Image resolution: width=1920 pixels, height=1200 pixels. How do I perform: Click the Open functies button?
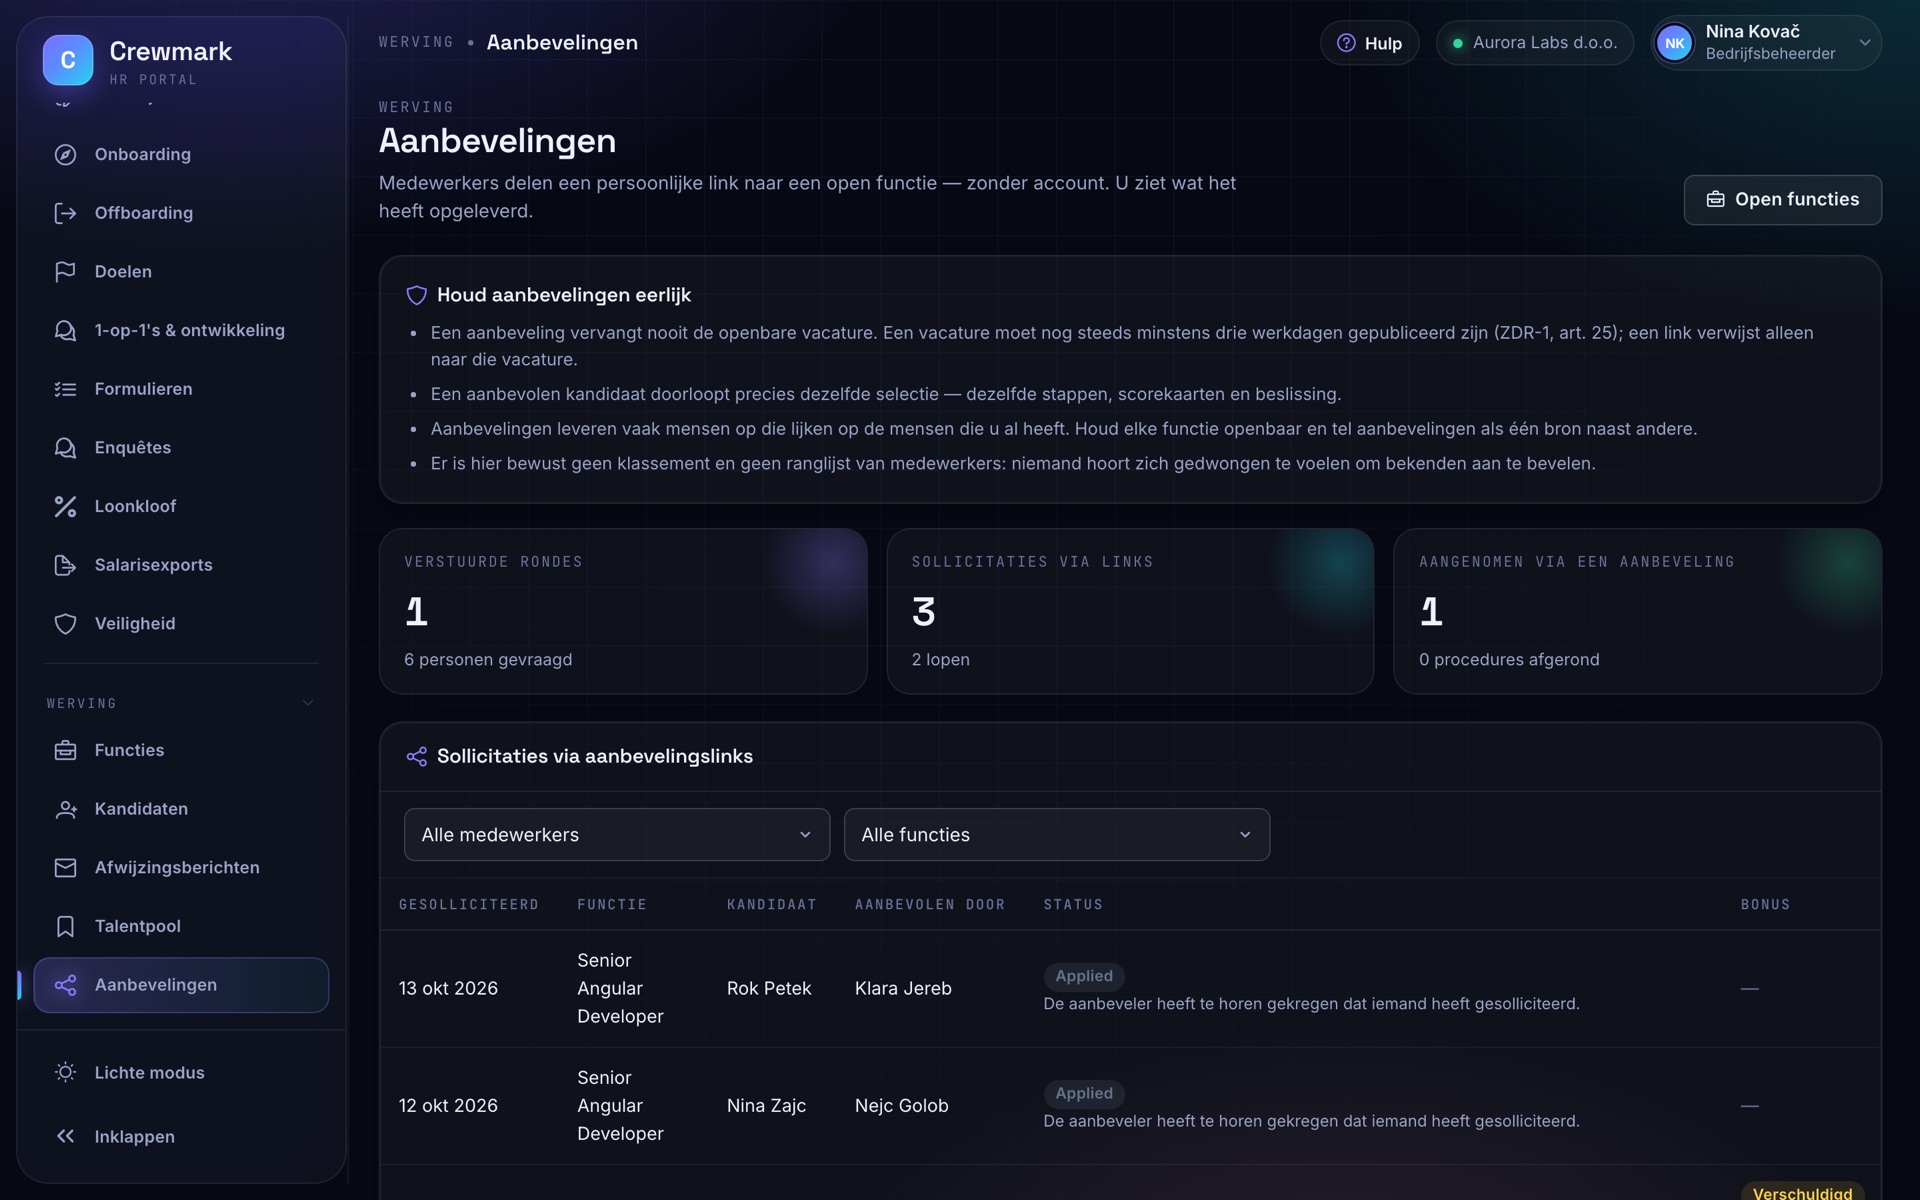pos(1782,200)
